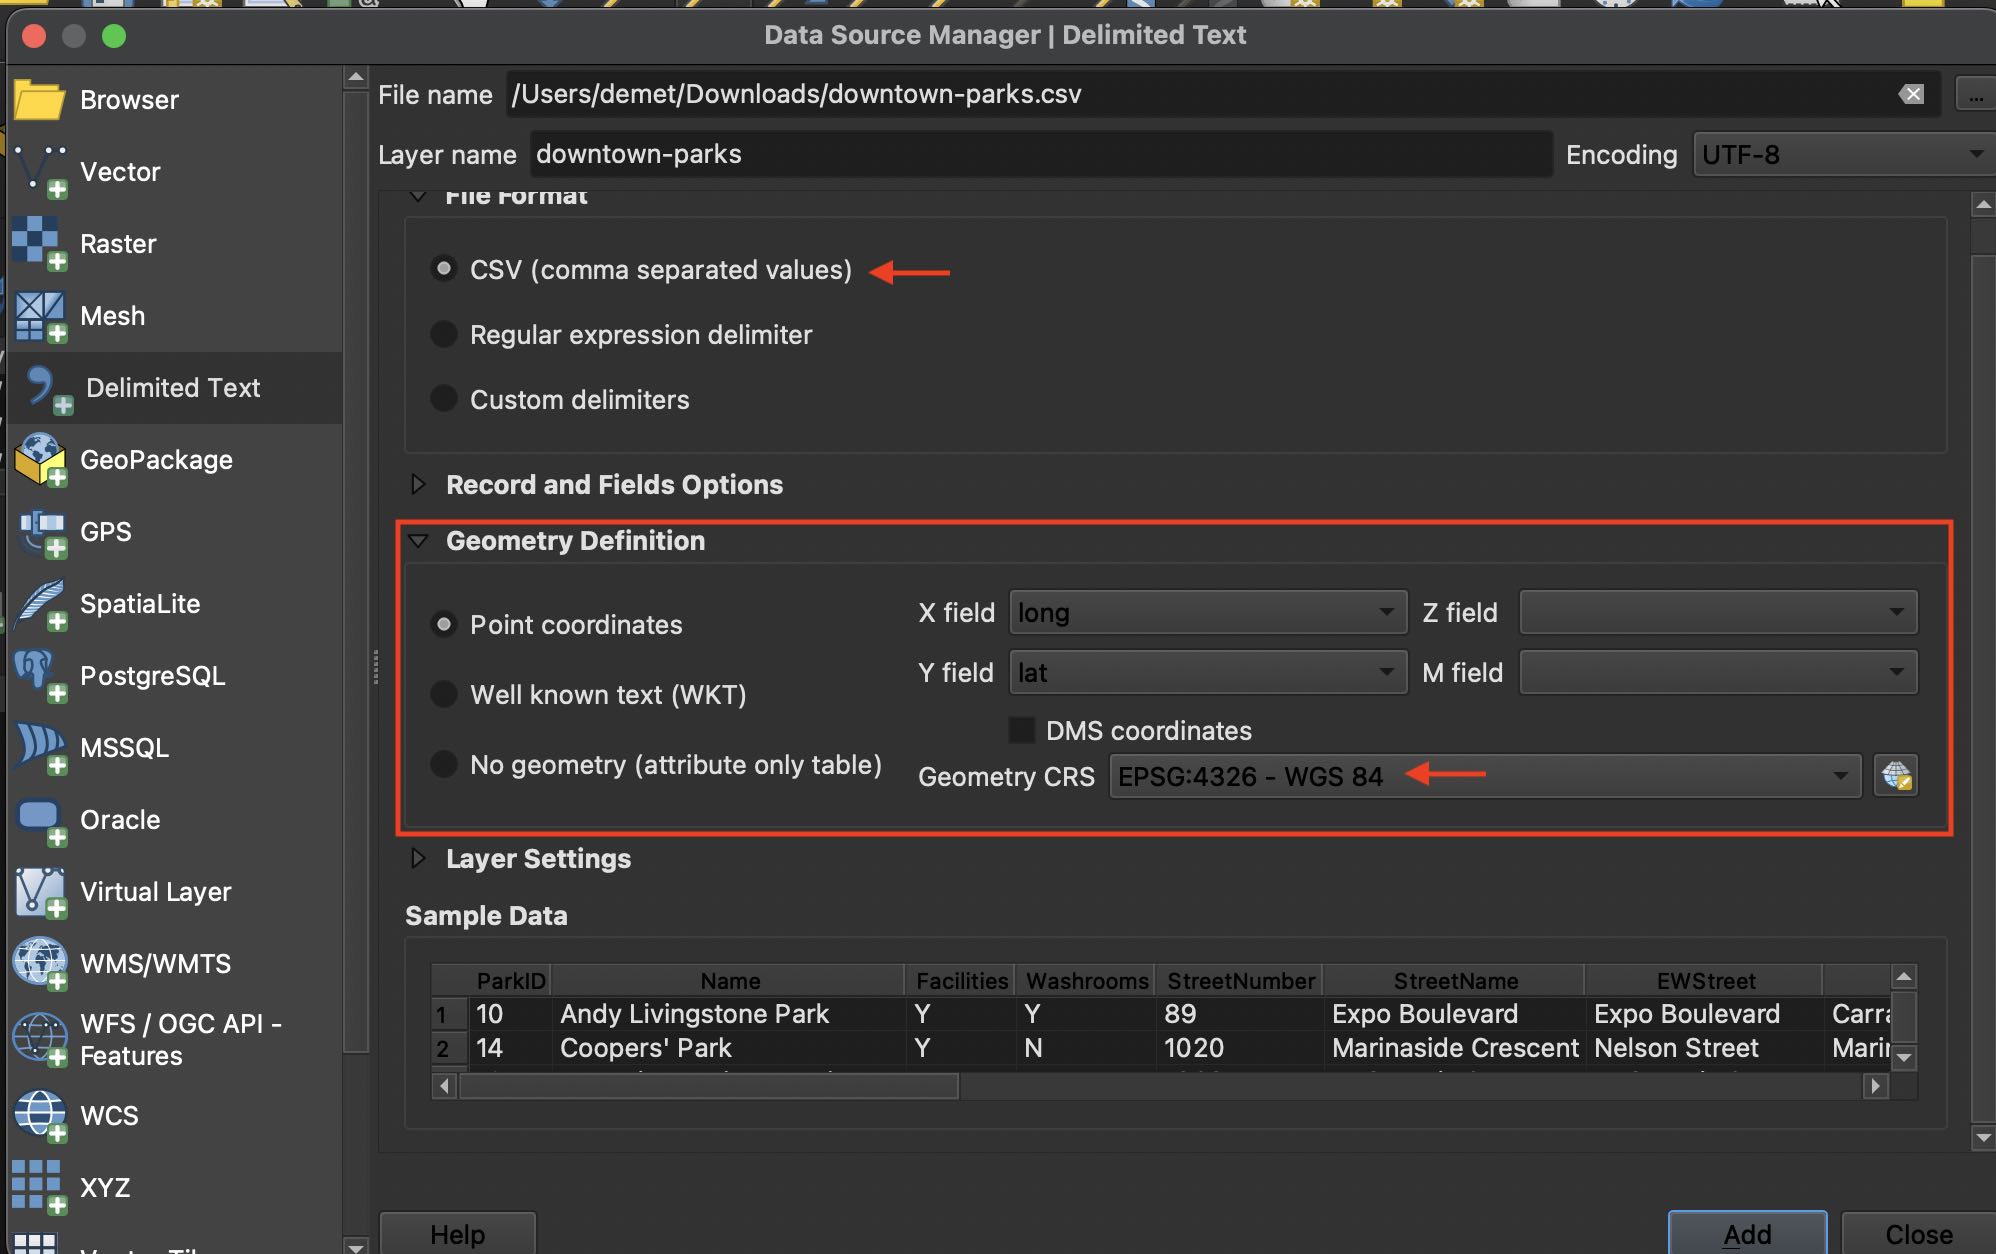Click the Layer name input field
The width and height of the screenshot is (1996, 1254).
pos(1040,154)
